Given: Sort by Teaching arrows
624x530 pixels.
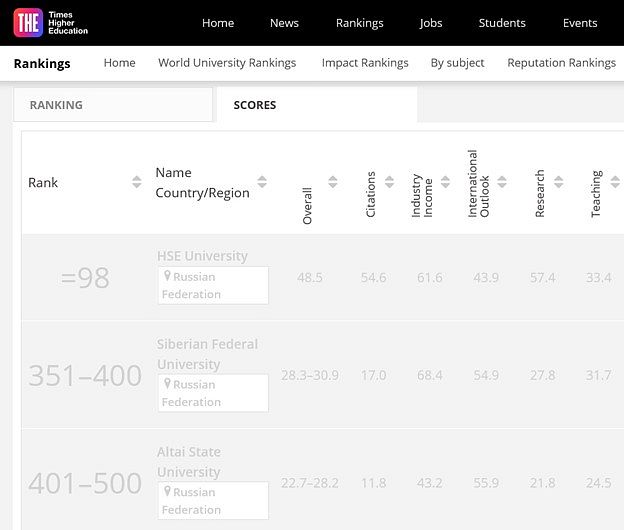Looking at the screenshot, I should 615,182.
